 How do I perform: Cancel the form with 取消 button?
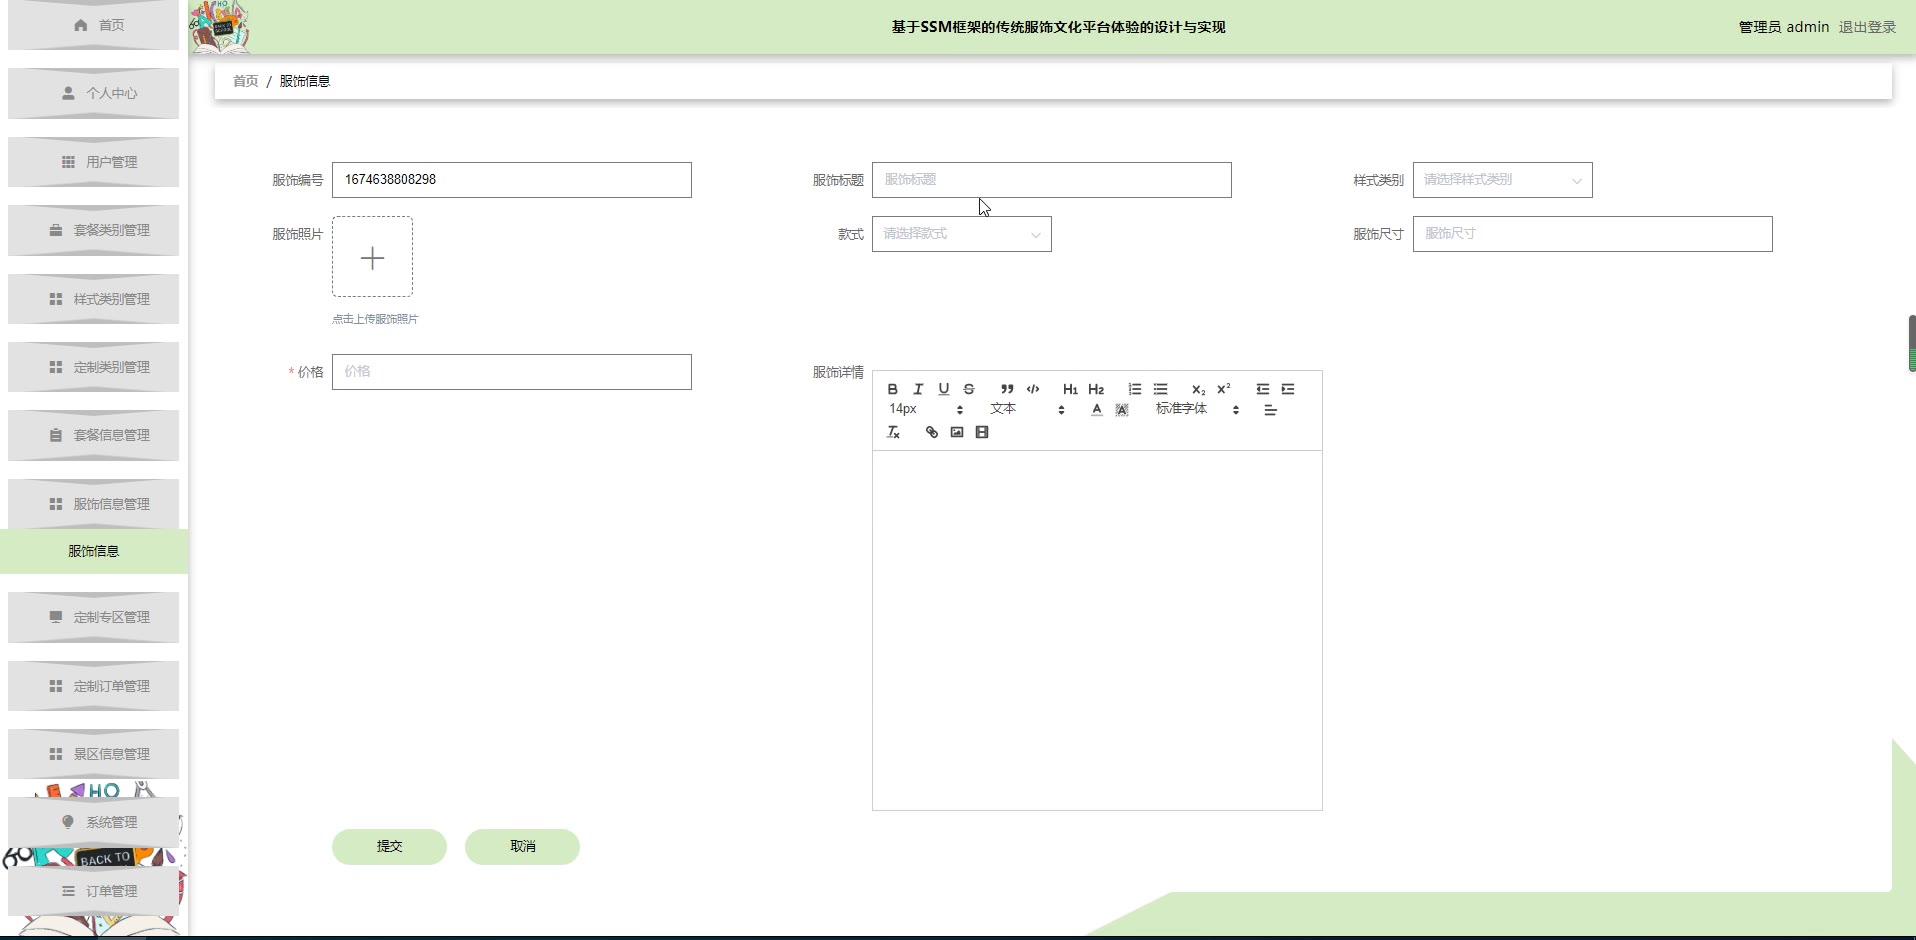522,847
